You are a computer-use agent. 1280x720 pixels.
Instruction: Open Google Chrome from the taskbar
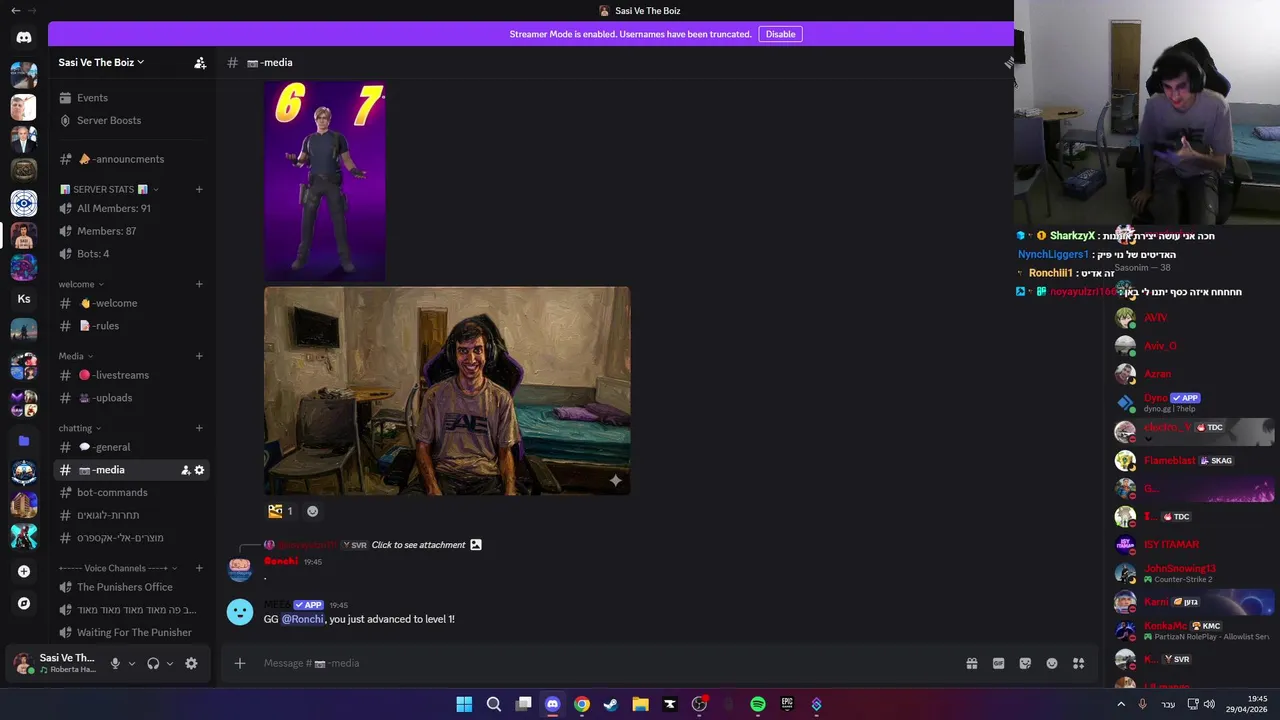(x=582, y=704)
